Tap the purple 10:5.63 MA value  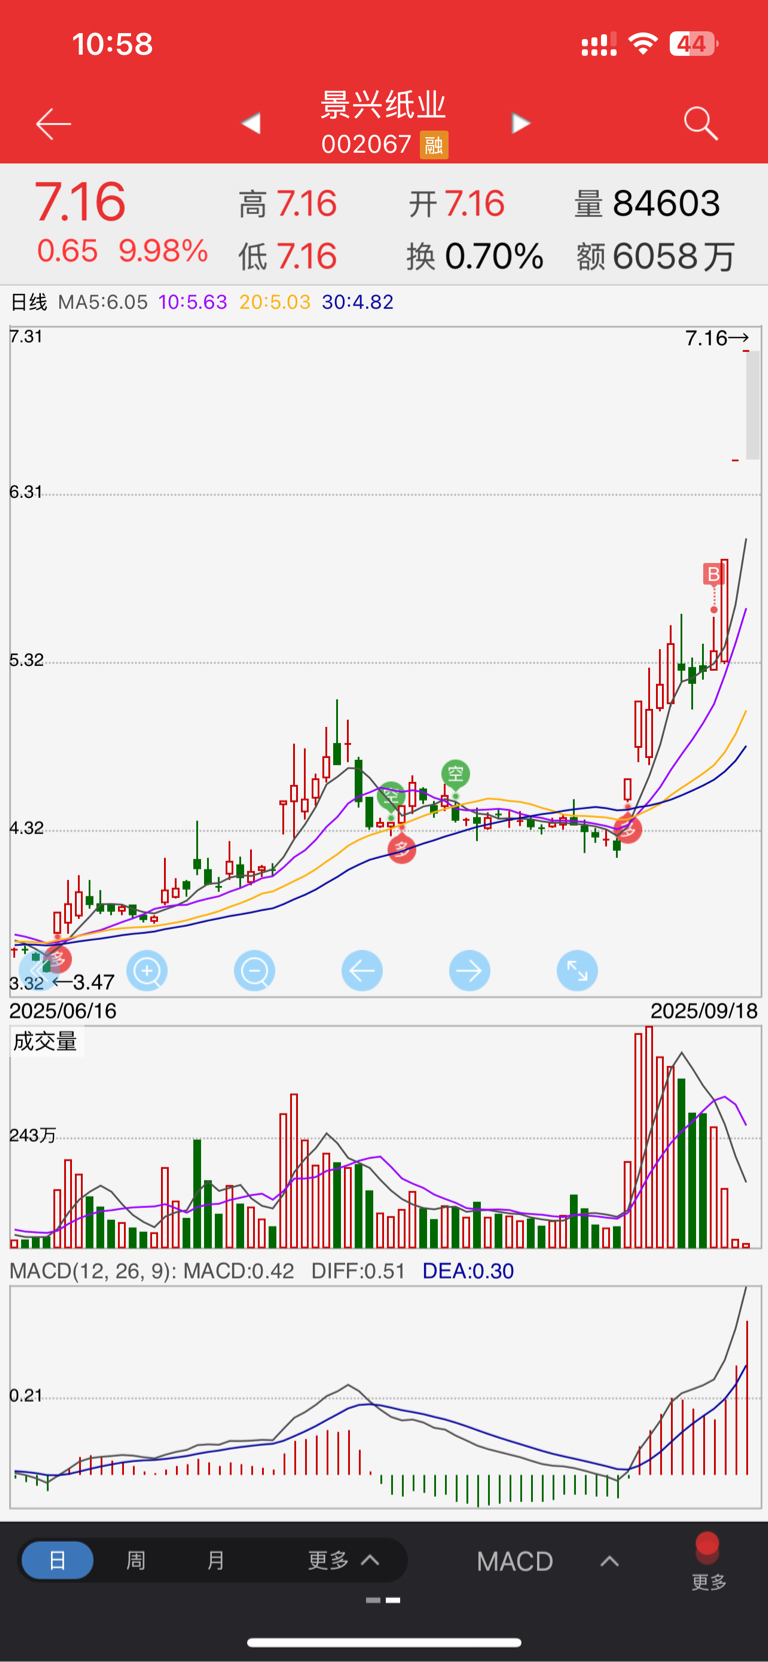tap(193, 302)
